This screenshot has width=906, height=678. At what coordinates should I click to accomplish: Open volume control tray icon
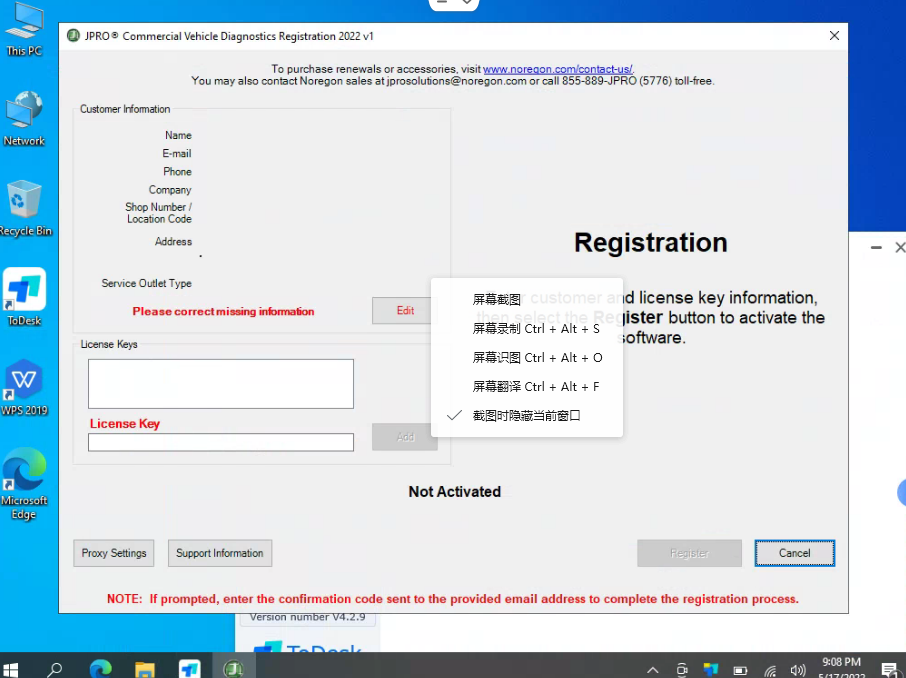(798, 670)
